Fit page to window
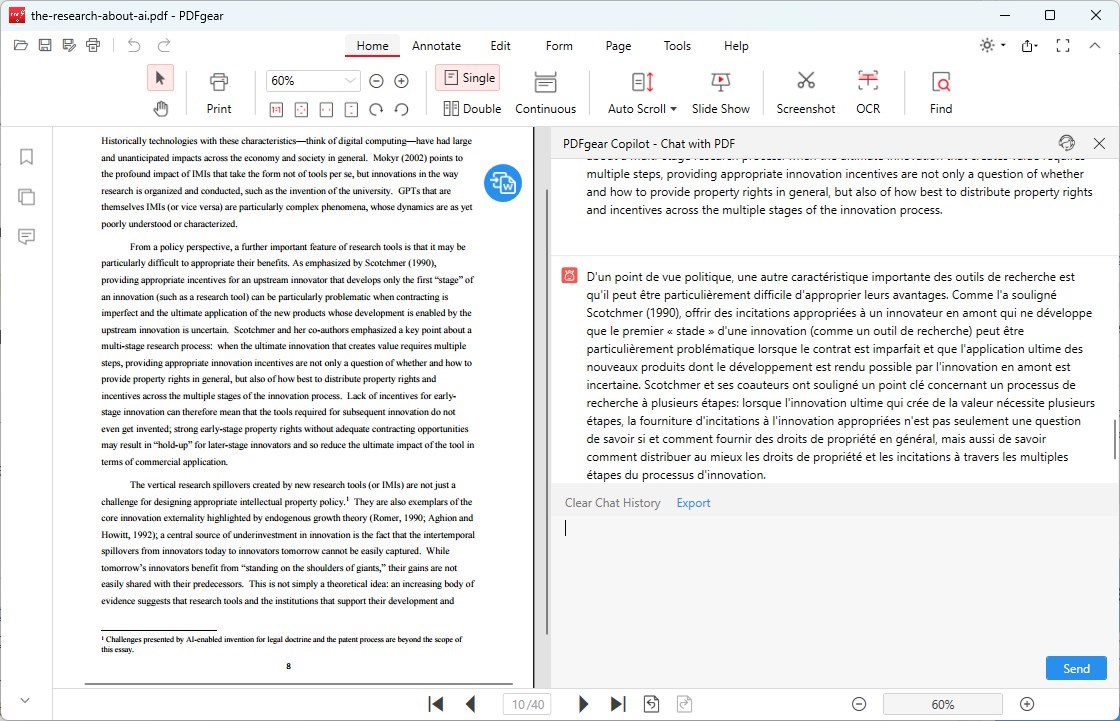 click(x=301, y=109)
